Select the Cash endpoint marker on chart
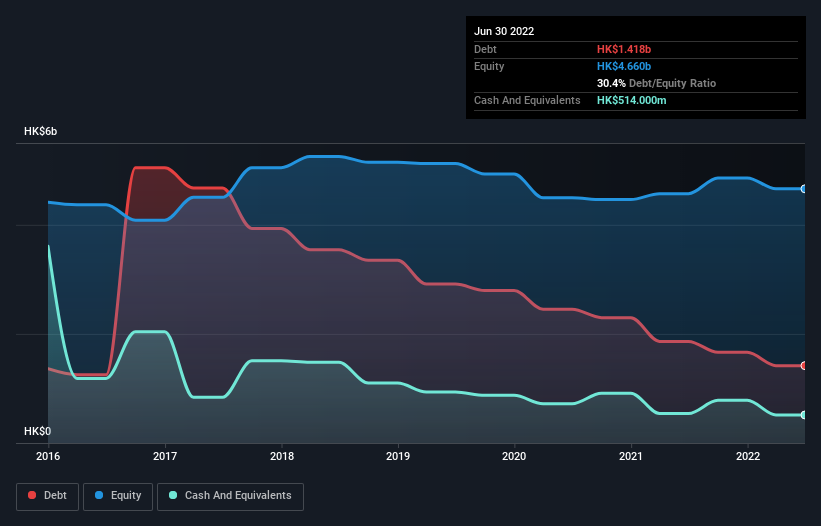 click(804, 415)
